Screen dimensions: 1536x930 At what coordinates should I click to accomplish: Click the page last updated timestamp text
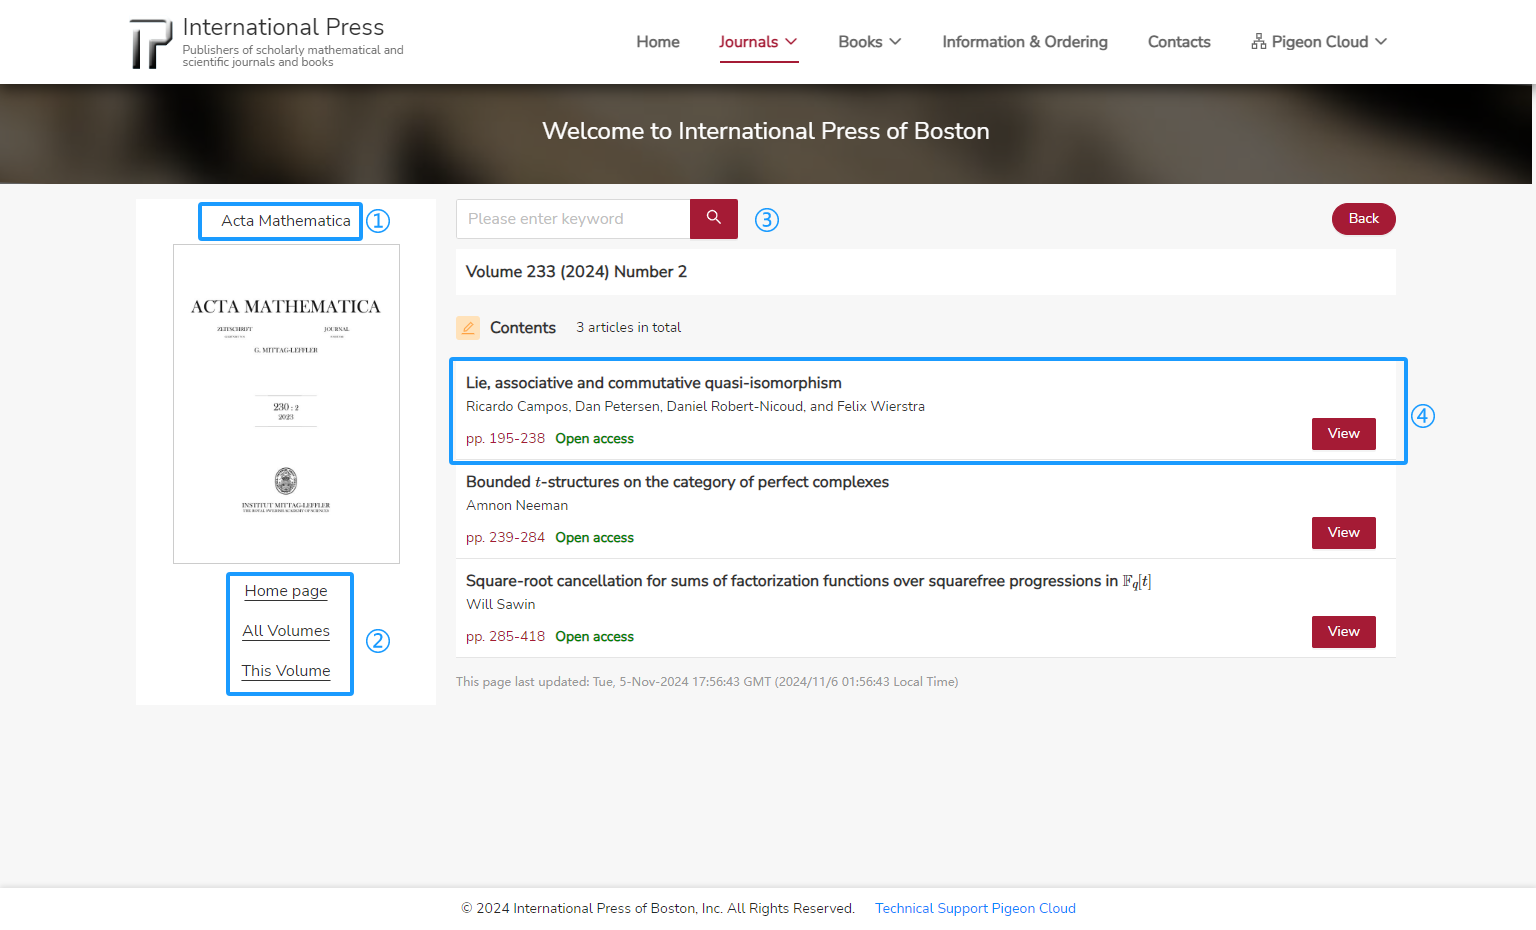click(707, 682)
